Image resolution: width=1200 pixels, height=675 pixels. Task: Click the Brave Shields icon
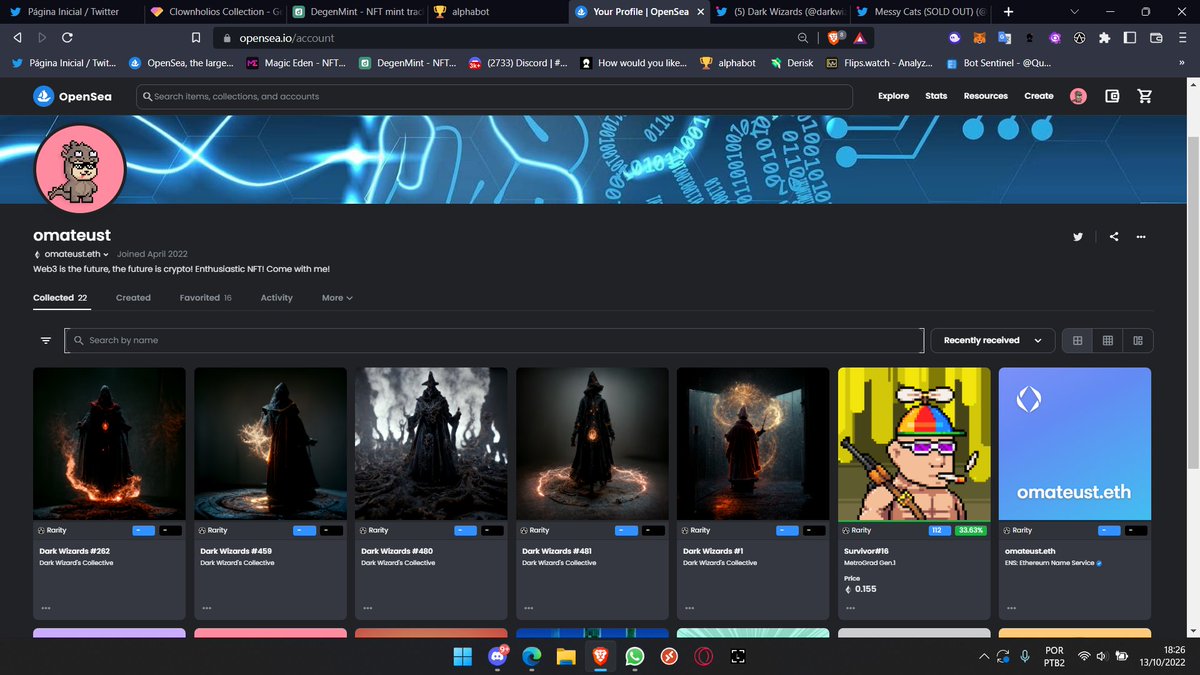pos(833,38)
